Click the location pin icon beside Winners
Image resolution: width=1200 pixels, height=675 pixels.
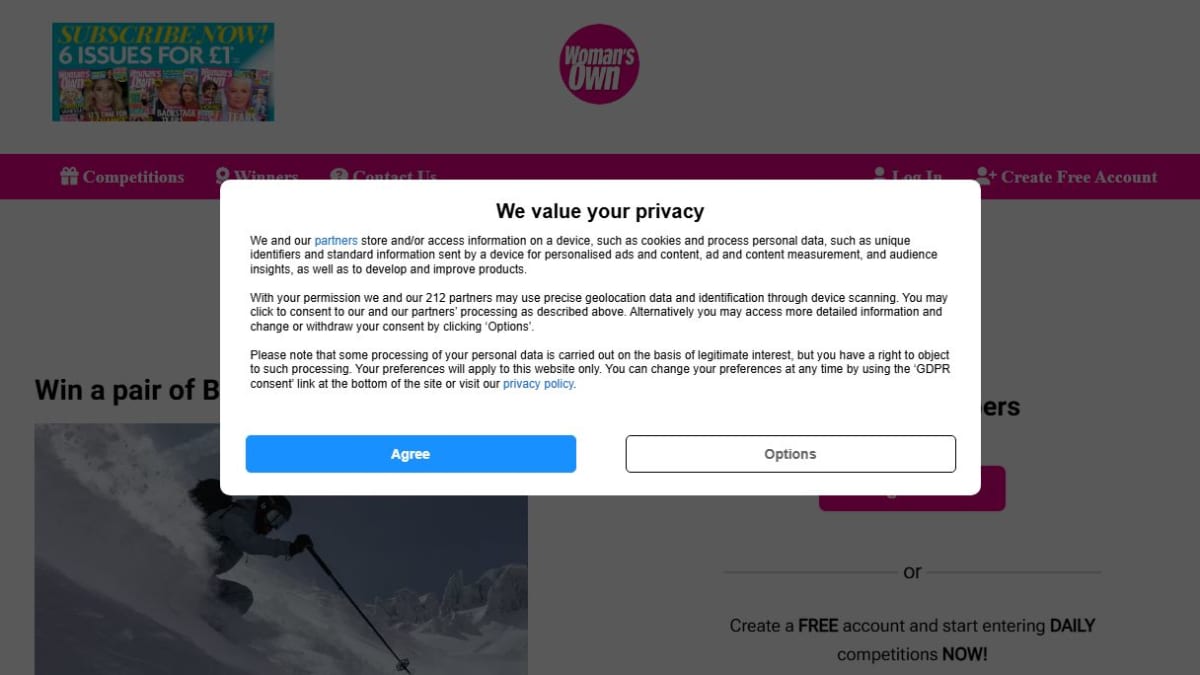click(x=223, y=176)
